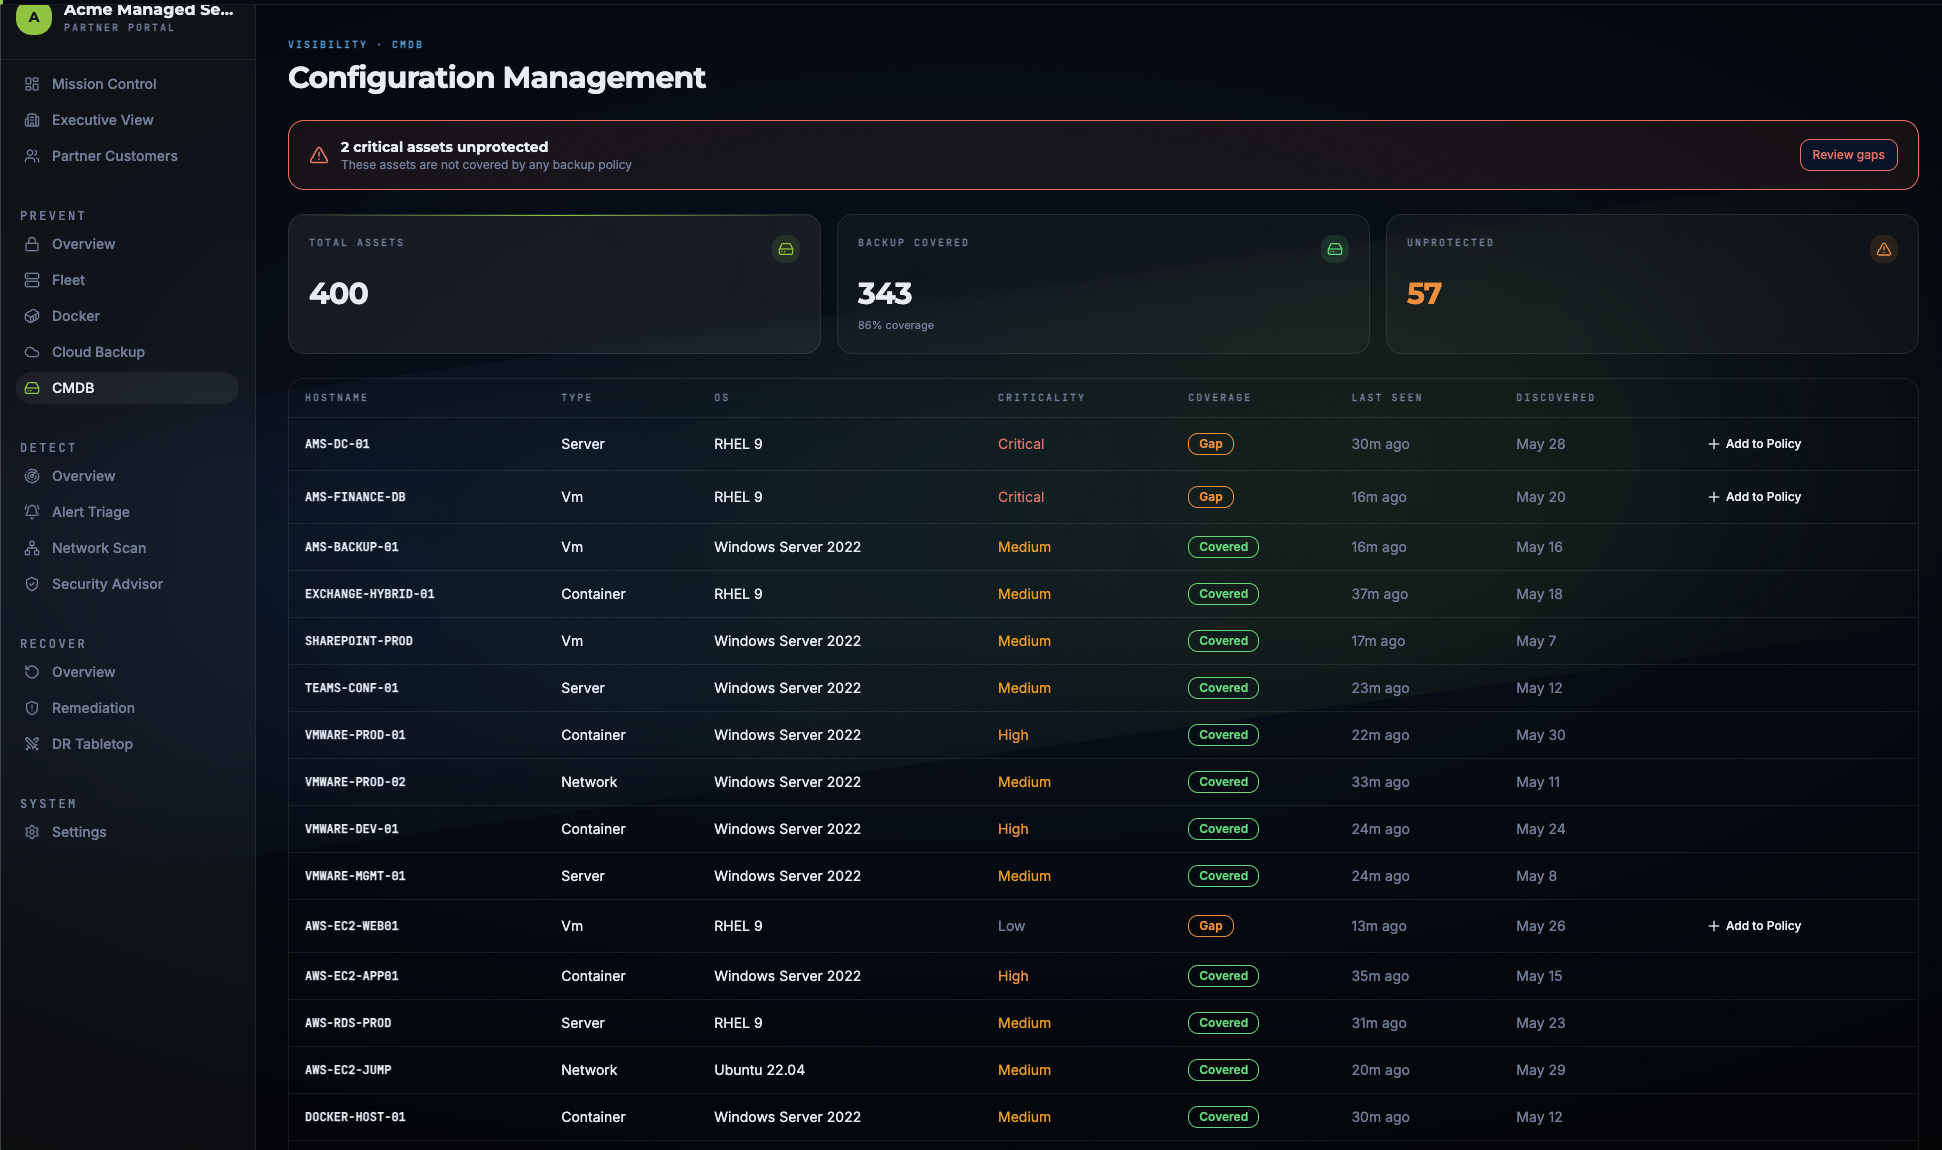Click the Executive View building icon
This screenshot has height=1150, width=1942.
[x=32, y=120]
